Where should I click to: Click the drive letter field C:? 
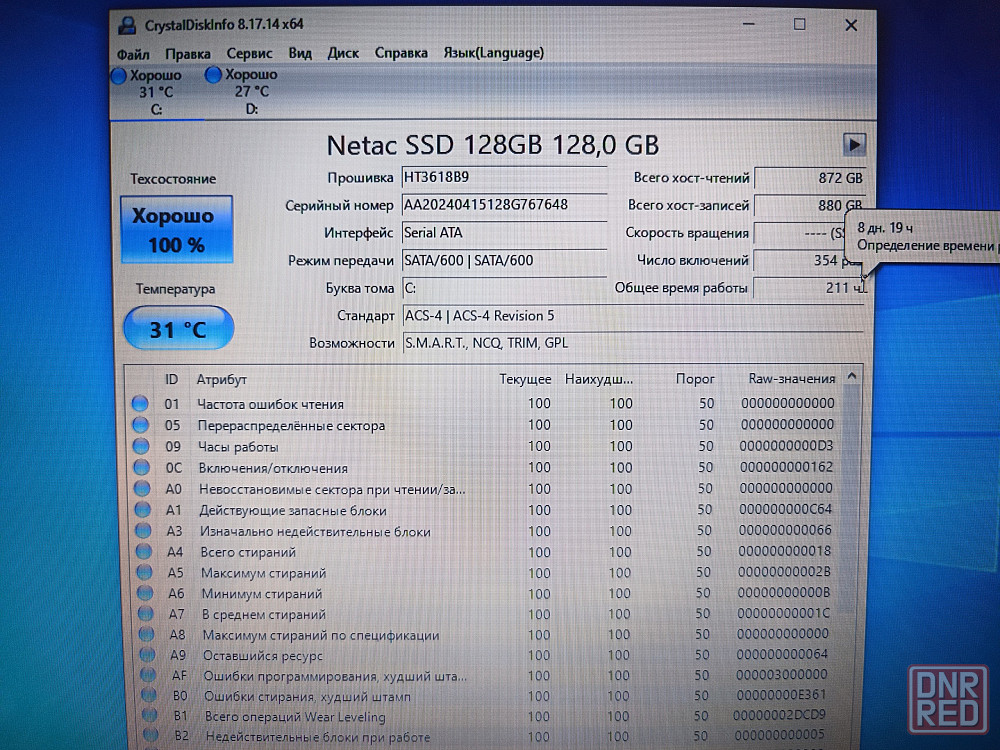[x=504, y=288]
